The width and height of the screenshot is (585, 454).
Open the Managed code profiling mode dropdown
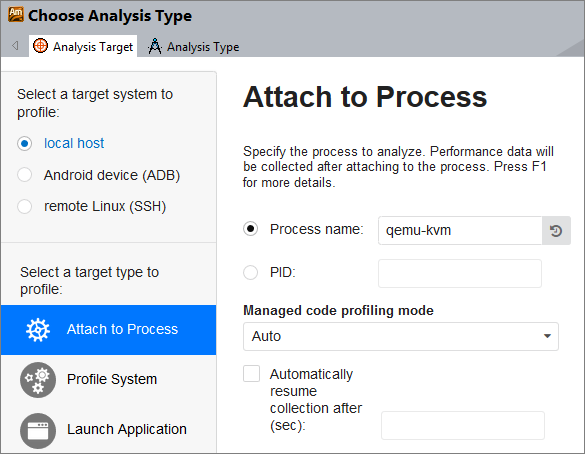pyautogui.click(x=401, y=336)
